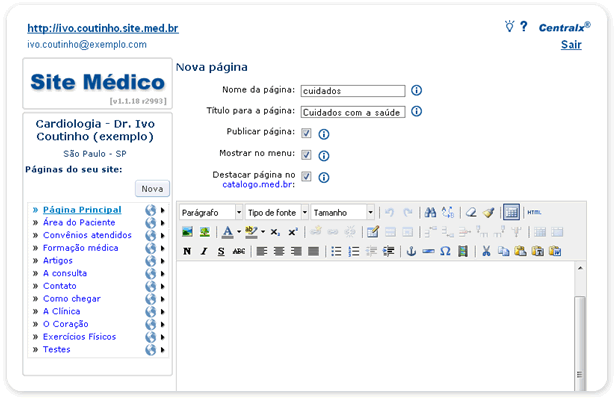Open the find binoculars tool

point(430,212)
